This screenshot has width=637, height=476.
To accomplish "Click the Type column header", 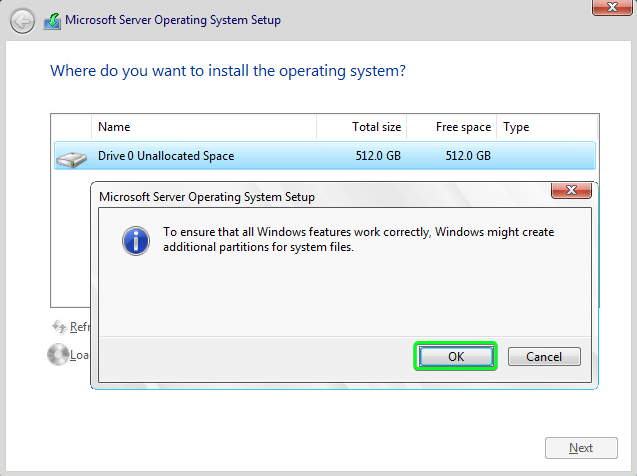I will coord(546,127).
